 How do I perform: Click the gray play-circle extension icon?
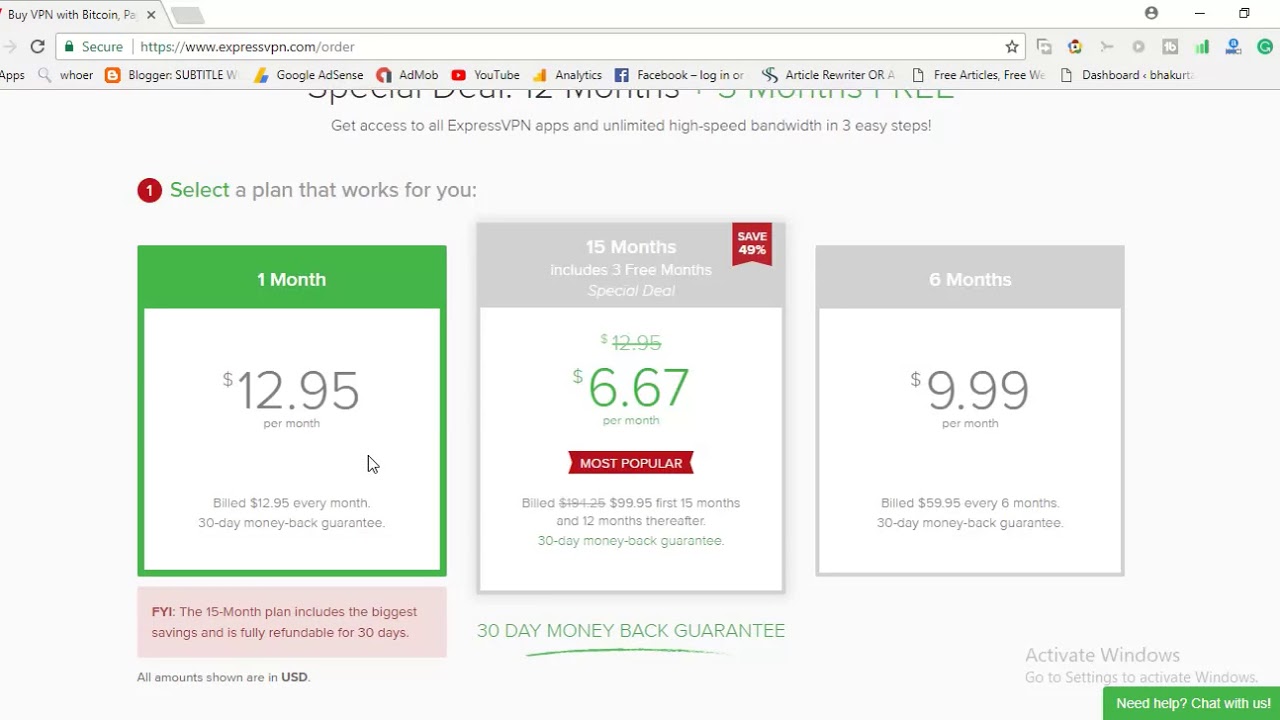pos(1138,47)
